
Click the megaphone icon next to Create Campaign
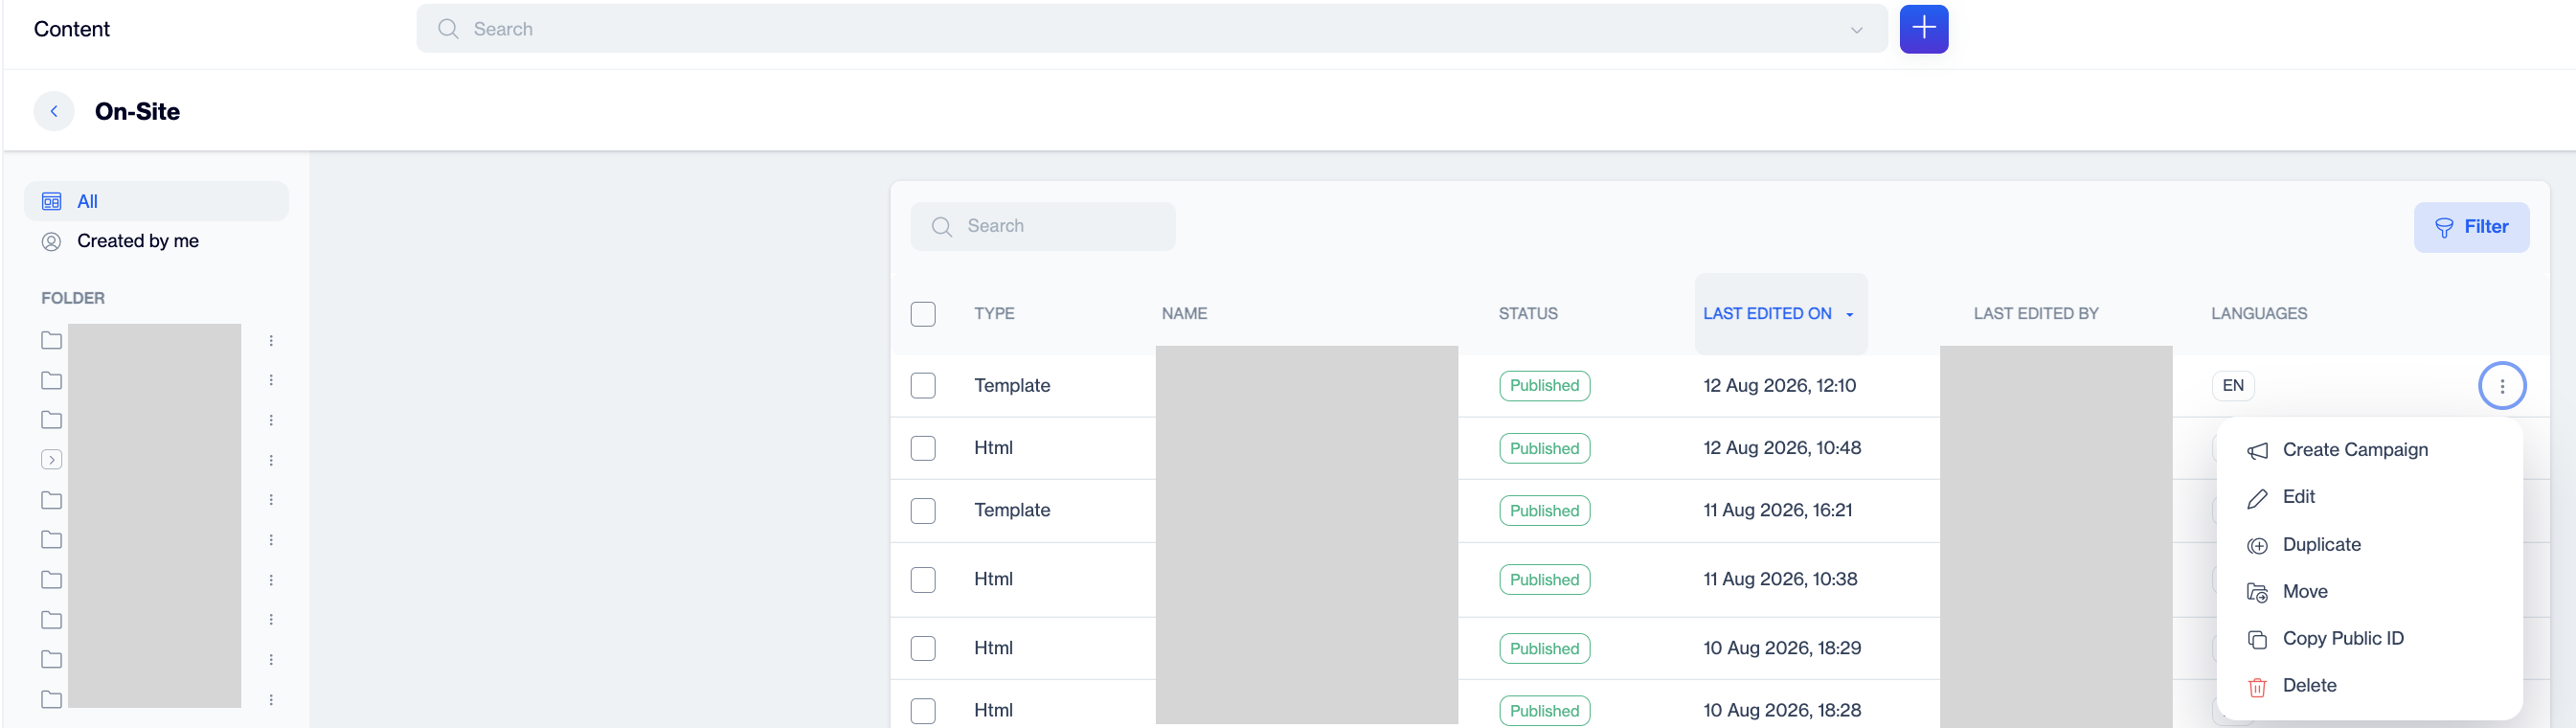click(2257, 451)
